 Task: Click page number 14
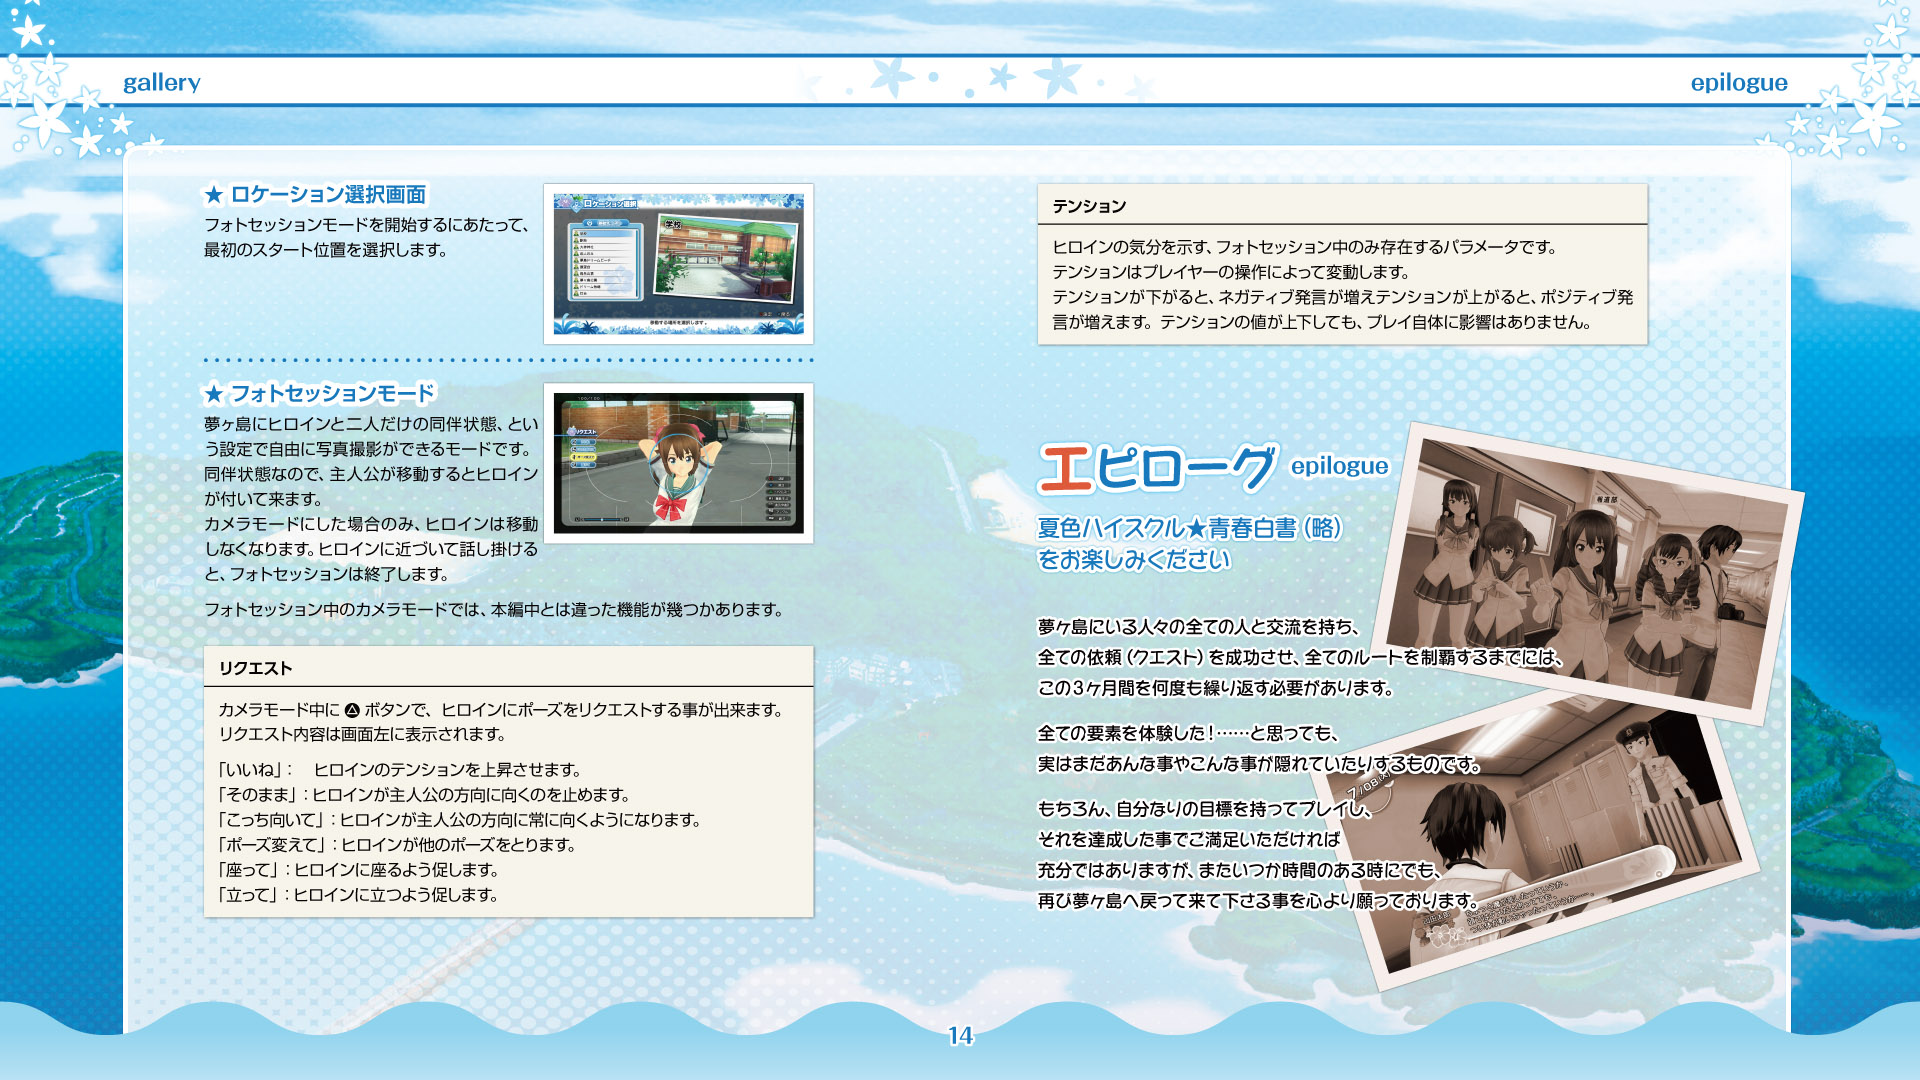click(x=960, y=1036)
